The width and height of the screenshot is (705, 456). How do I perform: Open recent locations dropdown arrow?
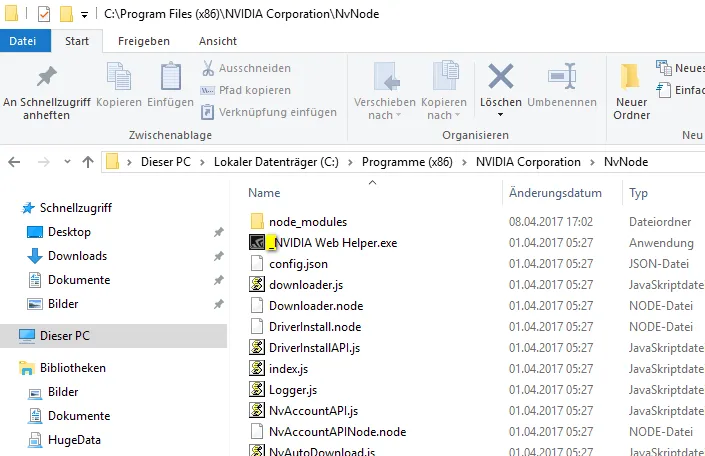click(x=67, y=161)
